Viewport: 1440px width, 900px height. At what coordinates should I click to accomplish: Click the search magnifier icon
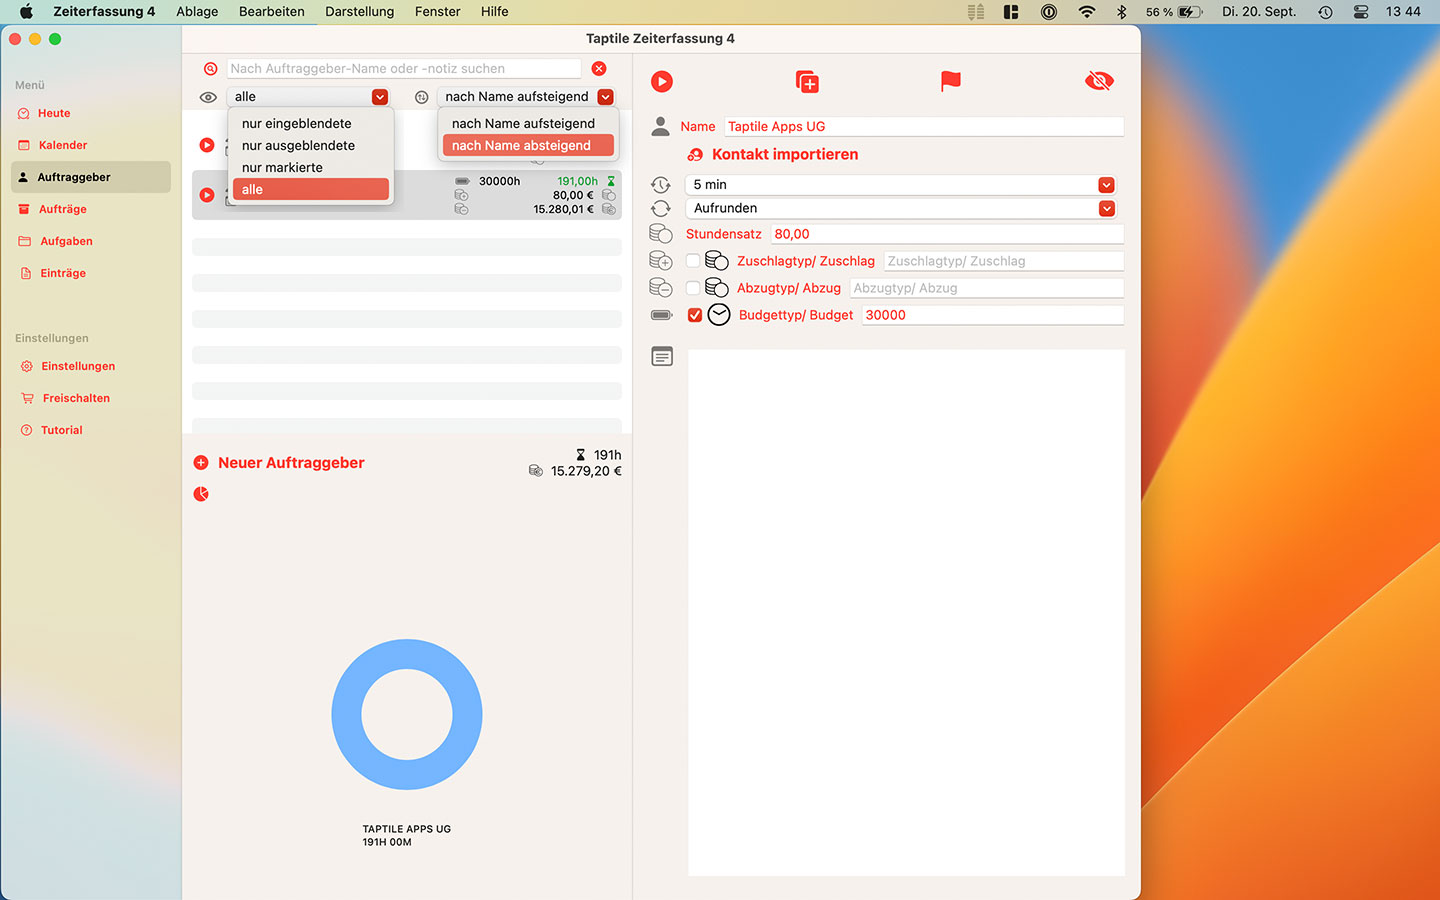pos(210,69)
